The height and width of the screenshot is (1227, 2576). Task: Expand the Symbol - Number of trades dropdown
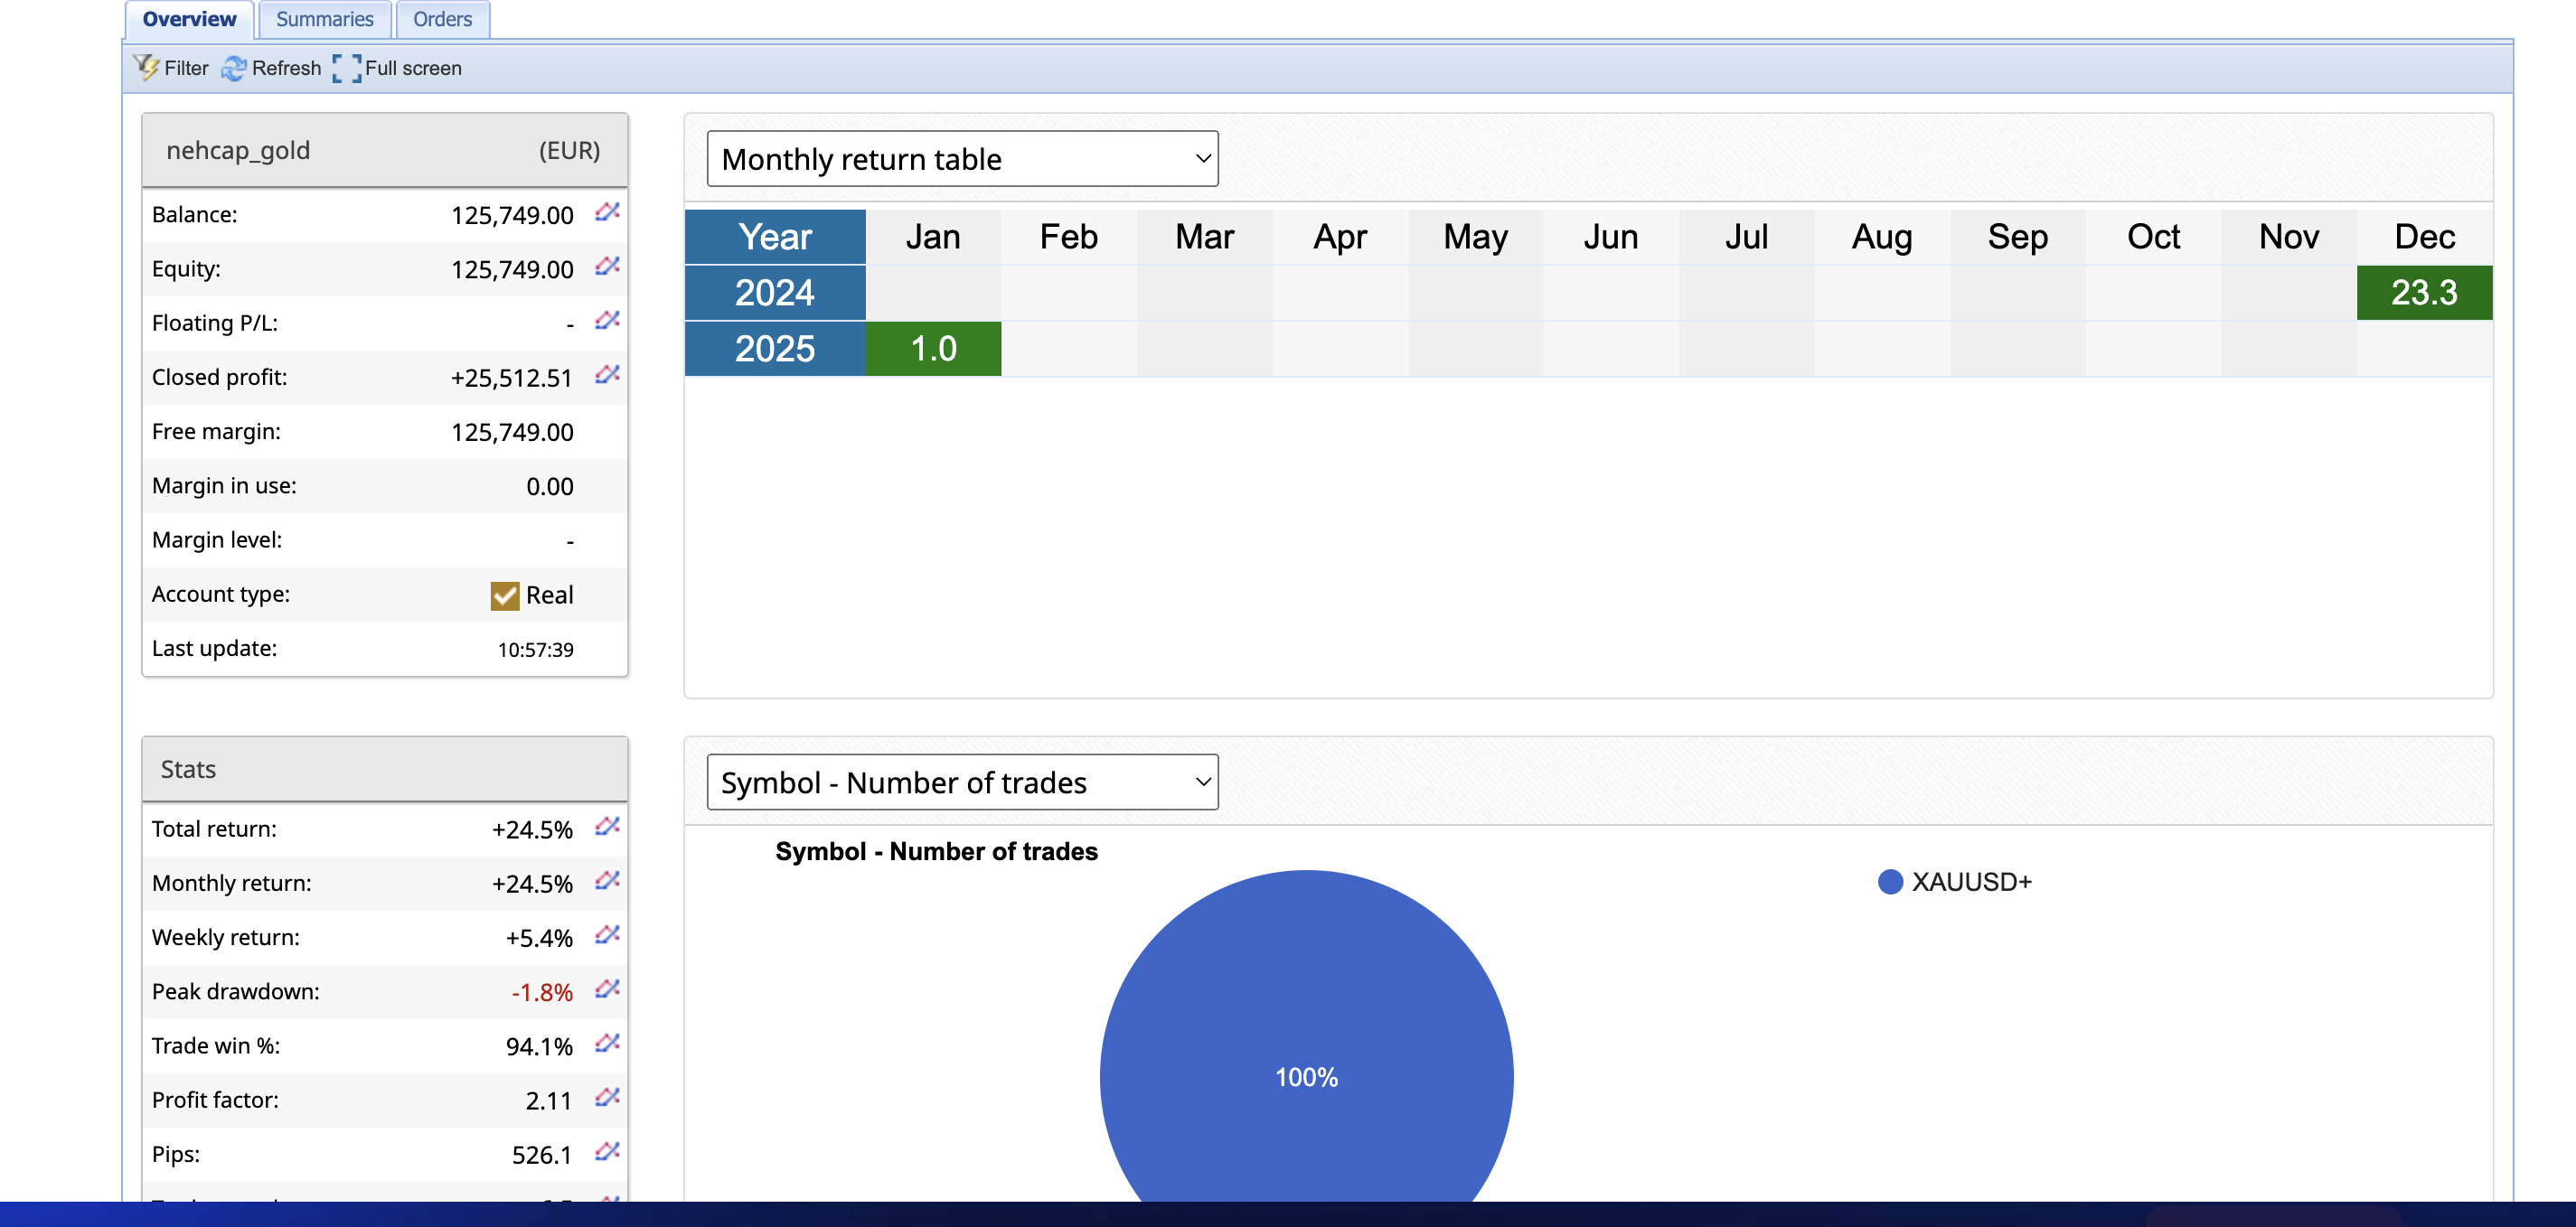962,782
